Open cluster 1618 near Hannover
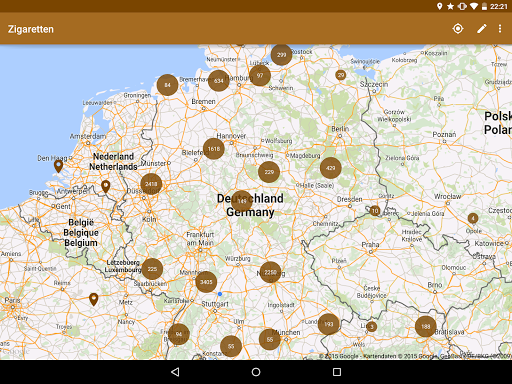The width and height of the screenshot is (512, 384). coord(214,149)
